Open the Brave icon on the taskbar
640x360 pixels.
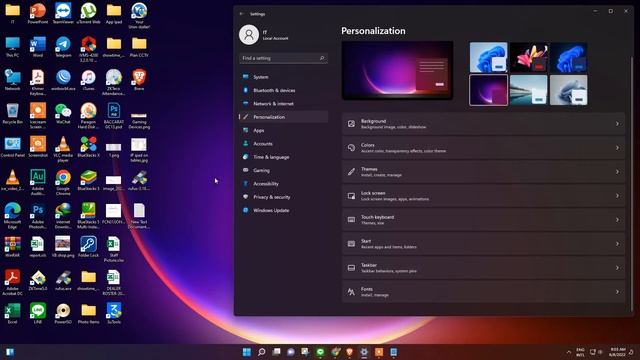point(349,352)
